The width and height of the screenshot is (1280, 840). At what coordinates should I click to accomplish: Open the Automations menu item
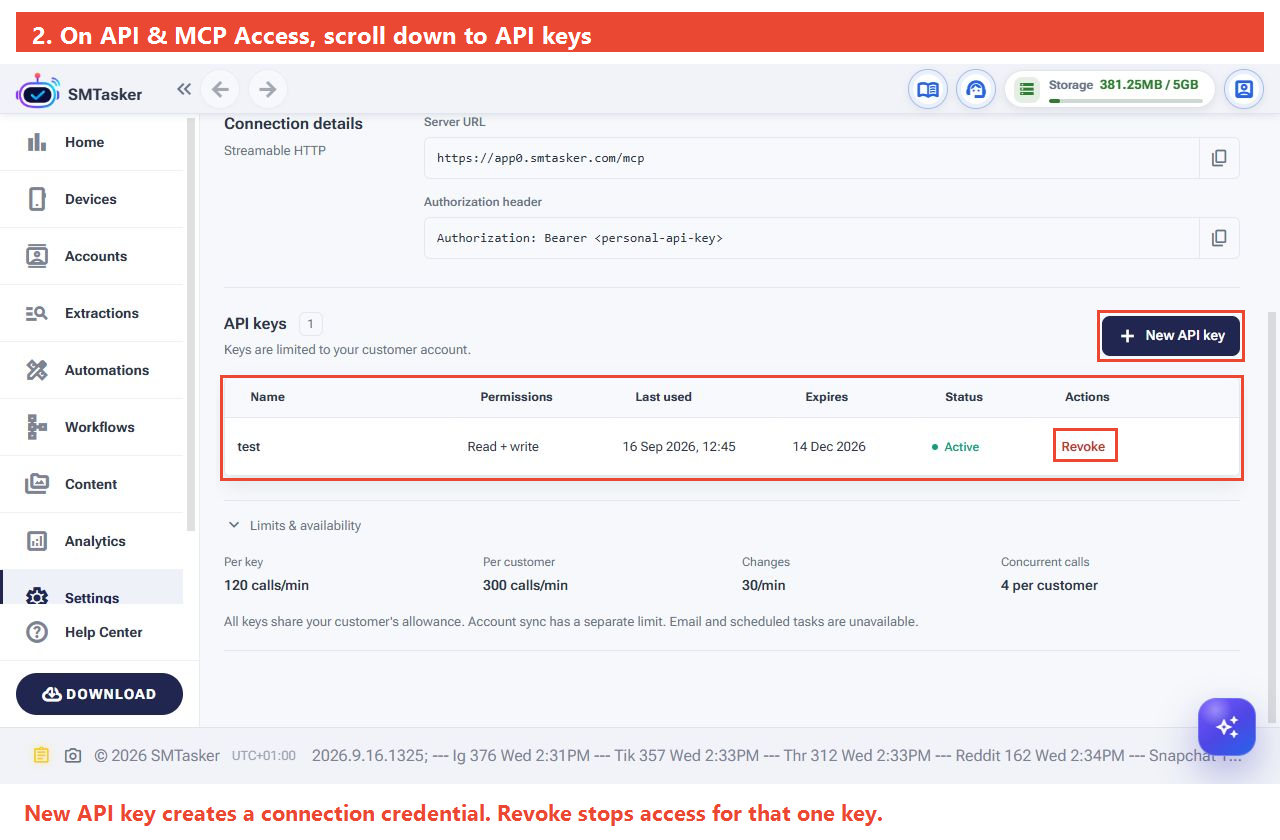click(92, 370)
